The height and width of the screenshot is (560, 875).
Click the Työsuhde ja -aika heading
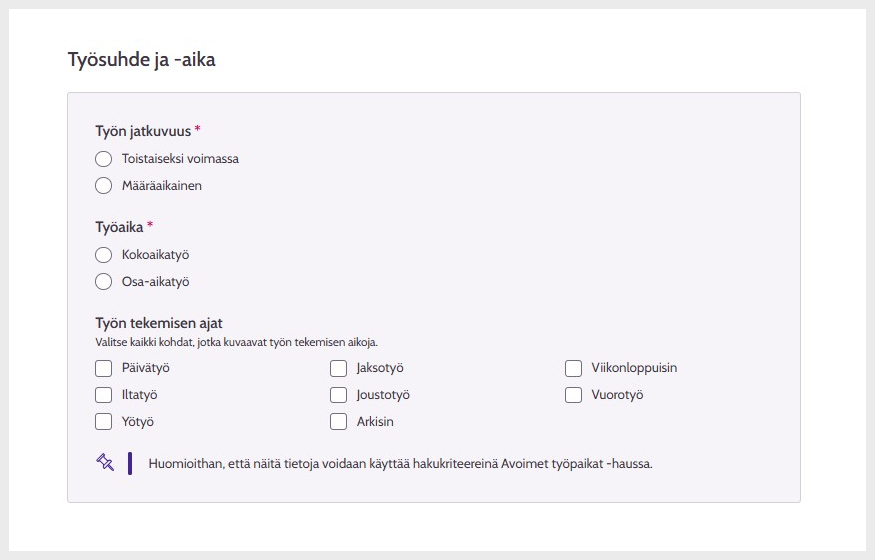[141, 60]
